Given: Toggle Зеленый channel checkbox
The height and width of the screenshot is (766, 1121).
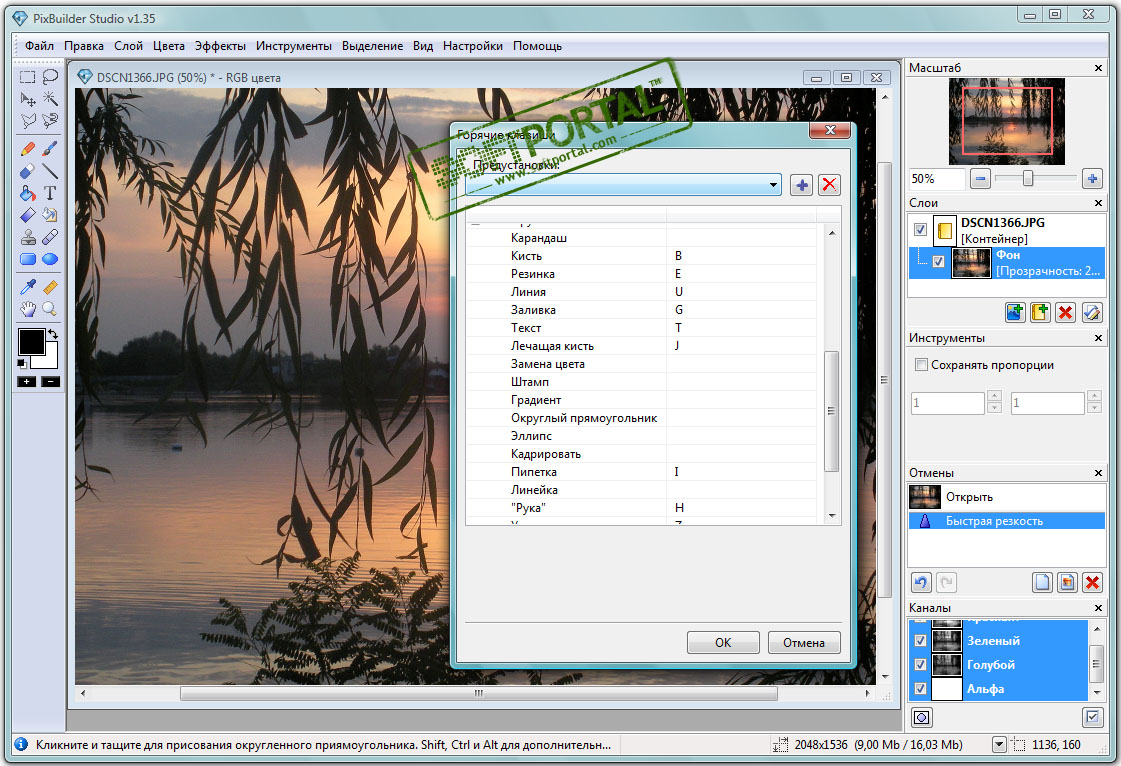Looking at the screenshot, I should coord(920,641).
